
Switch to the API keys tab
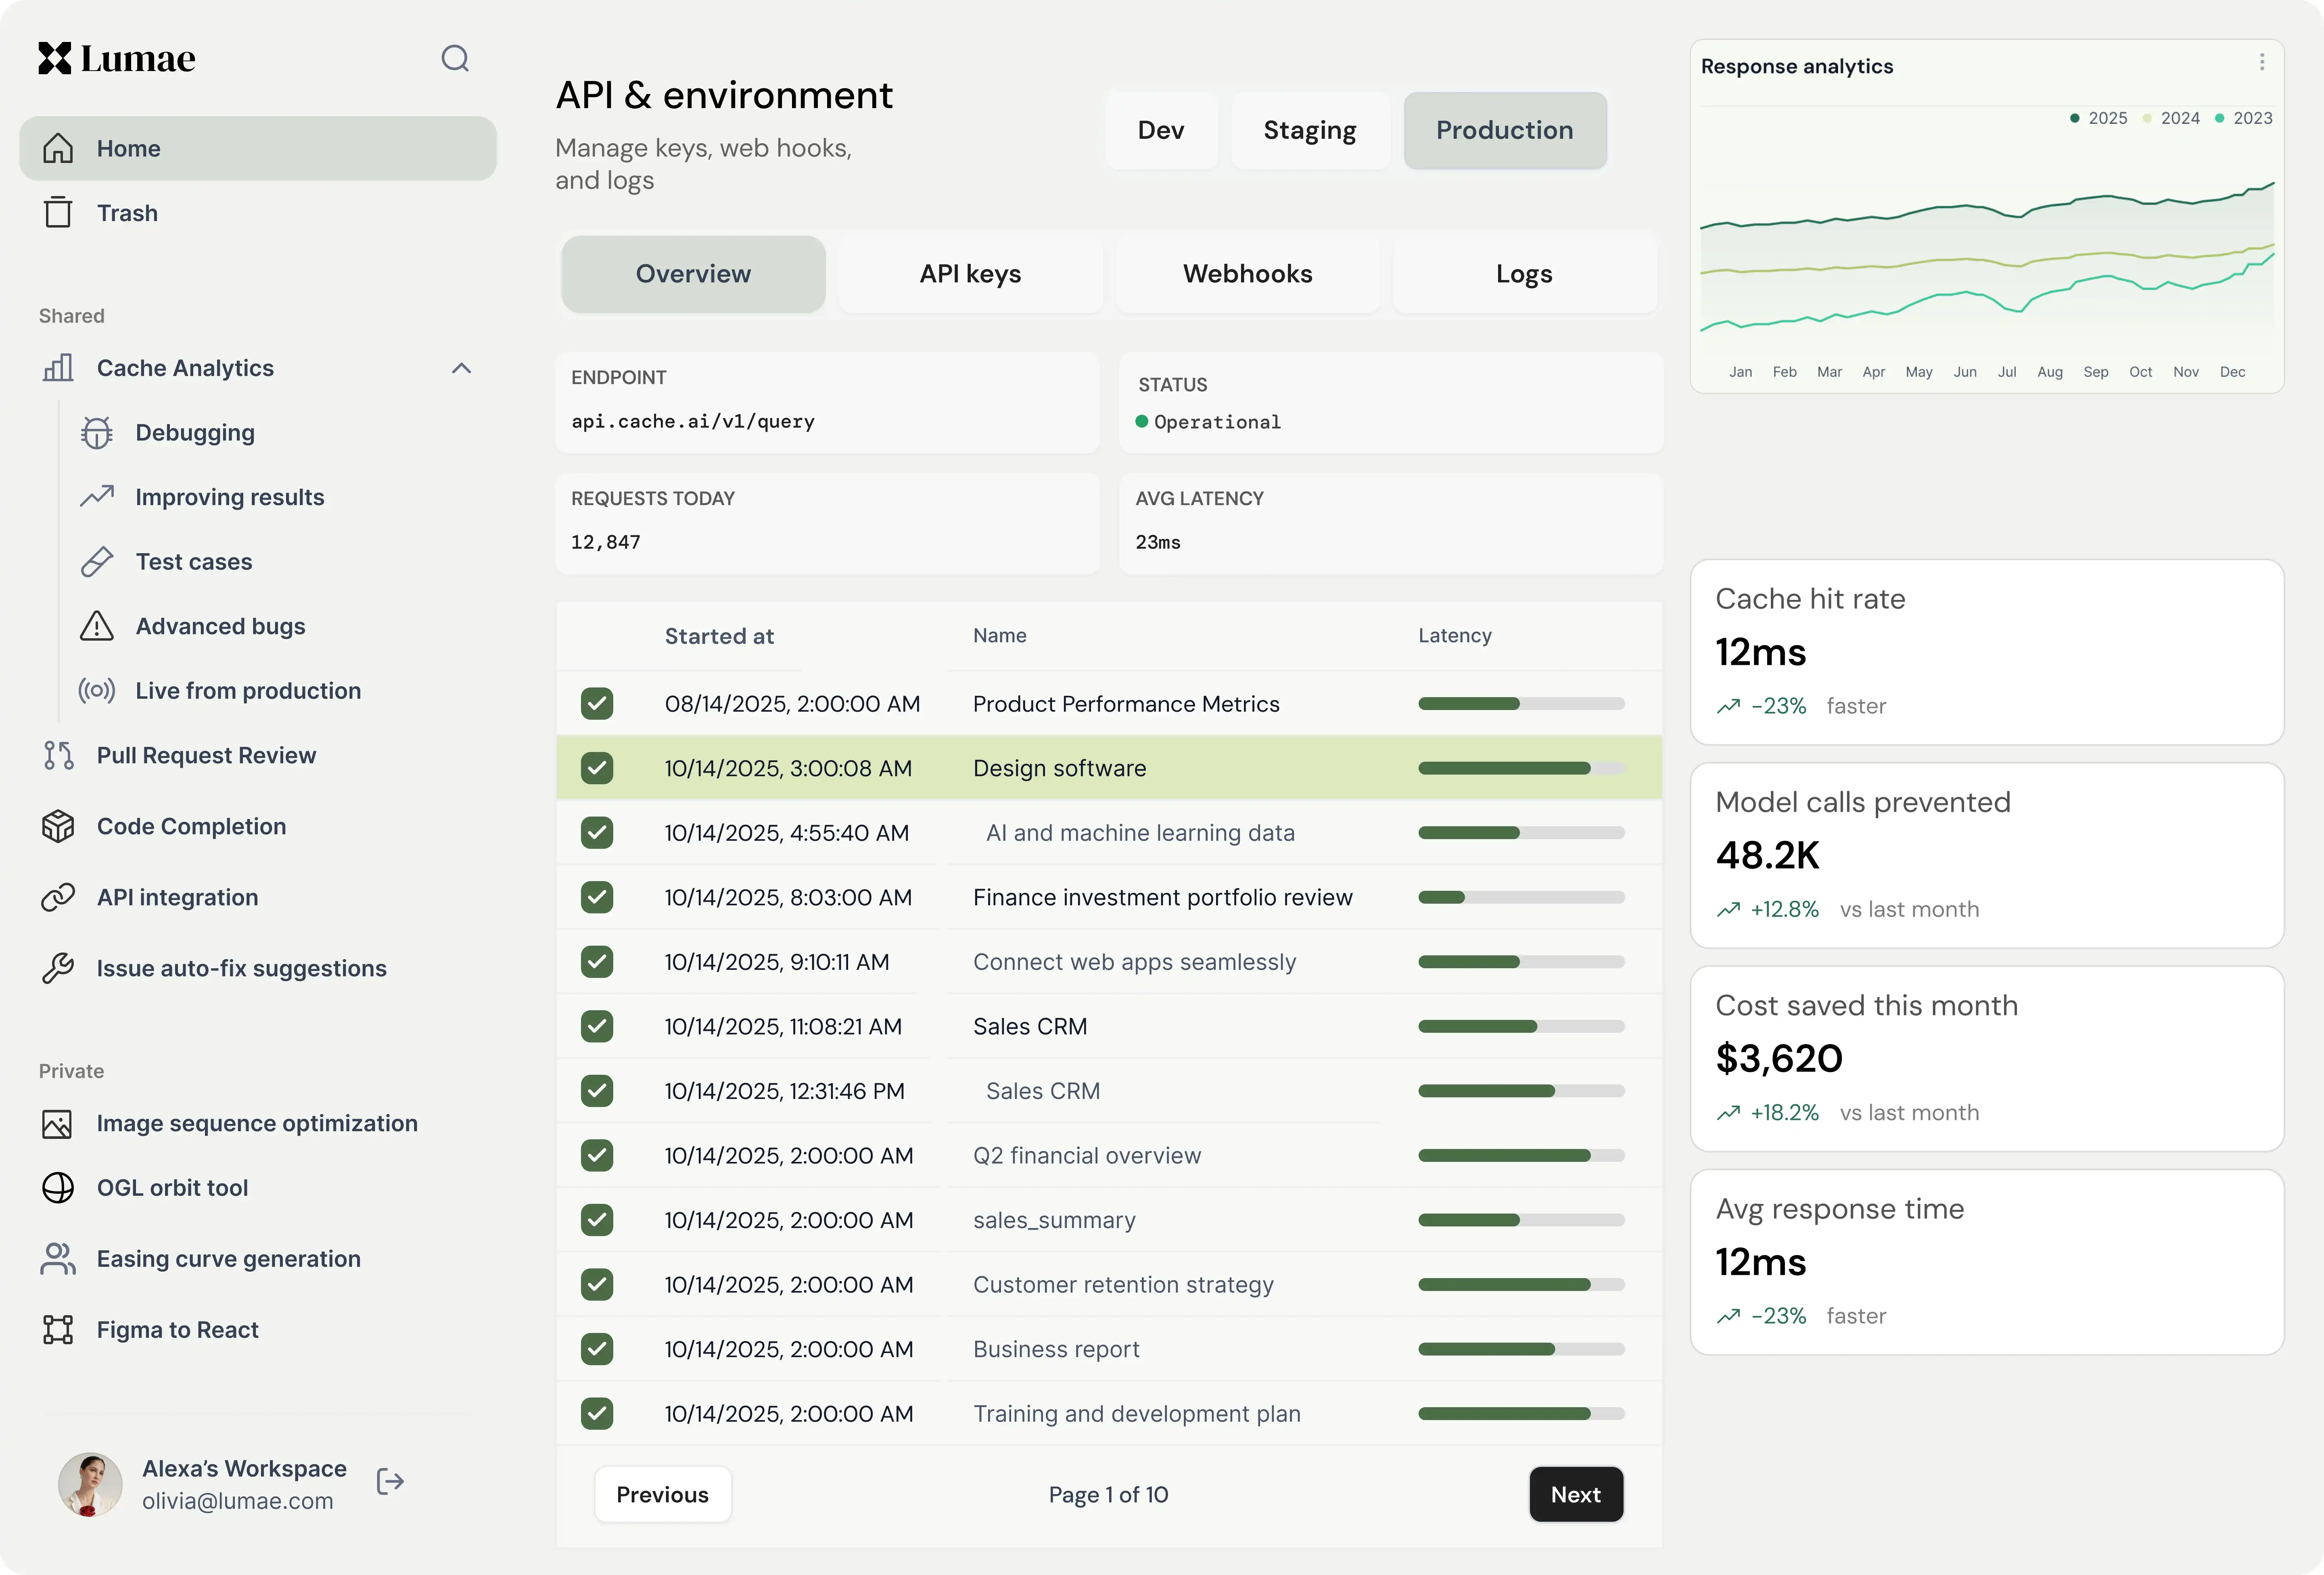970,274
